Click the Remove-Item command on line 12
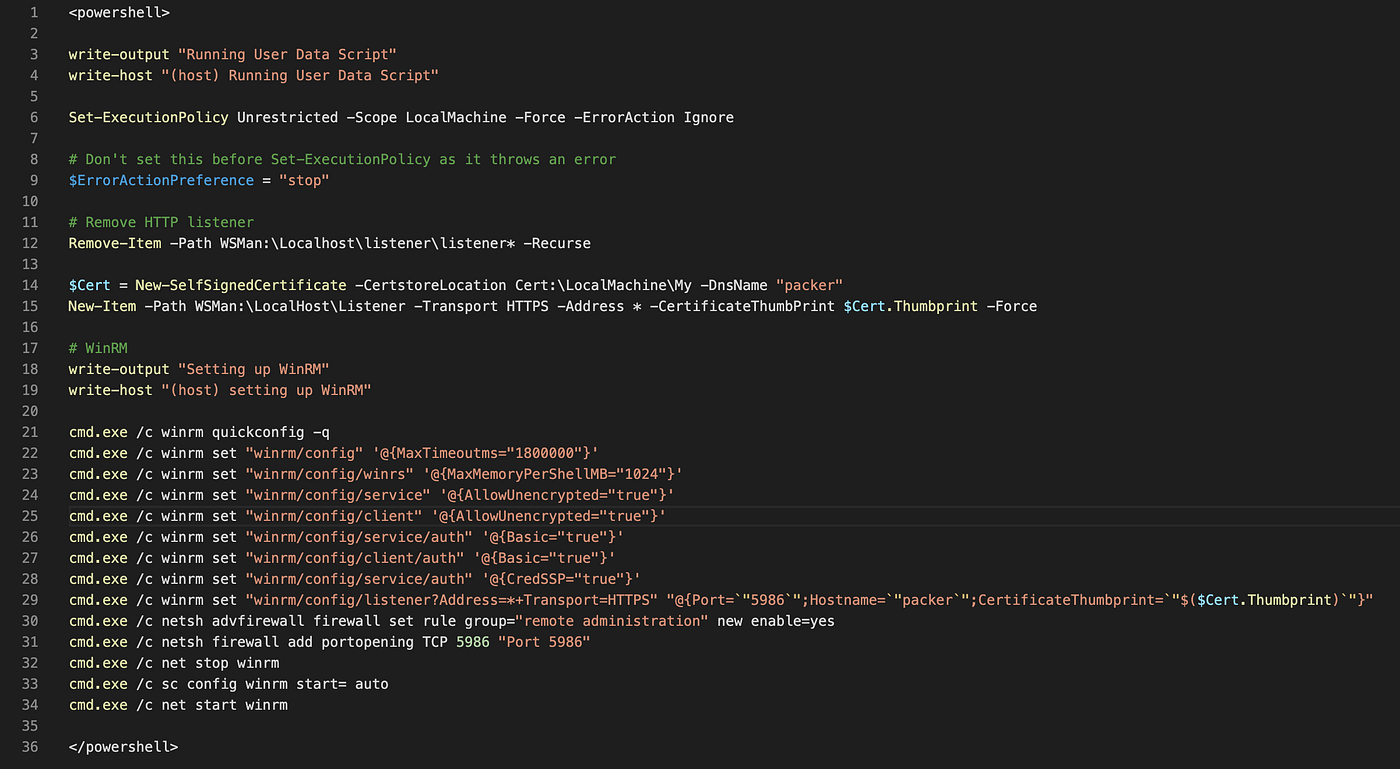 tap(114, 243)
